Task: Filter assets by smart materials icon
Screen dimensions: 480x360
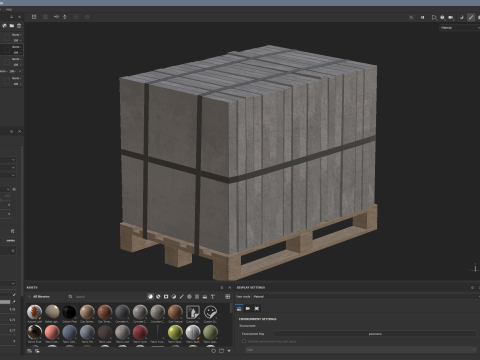Action: (158, 296)
